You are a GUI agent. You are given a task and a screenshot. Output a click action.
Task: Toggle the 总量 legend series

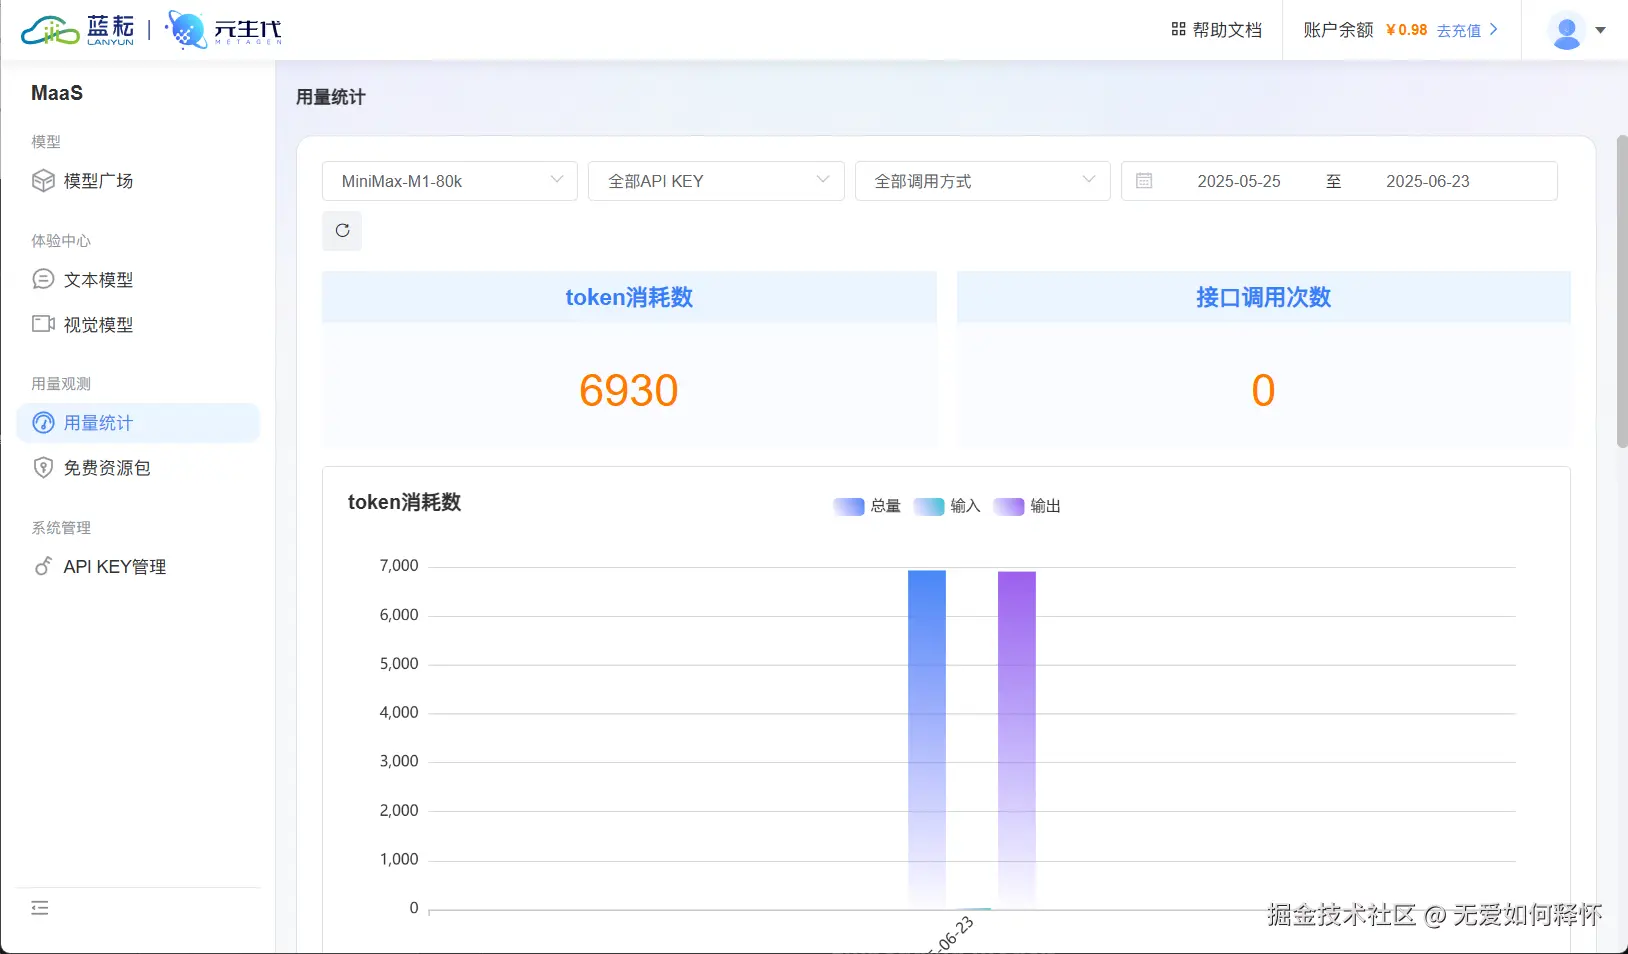pos(867,506)
